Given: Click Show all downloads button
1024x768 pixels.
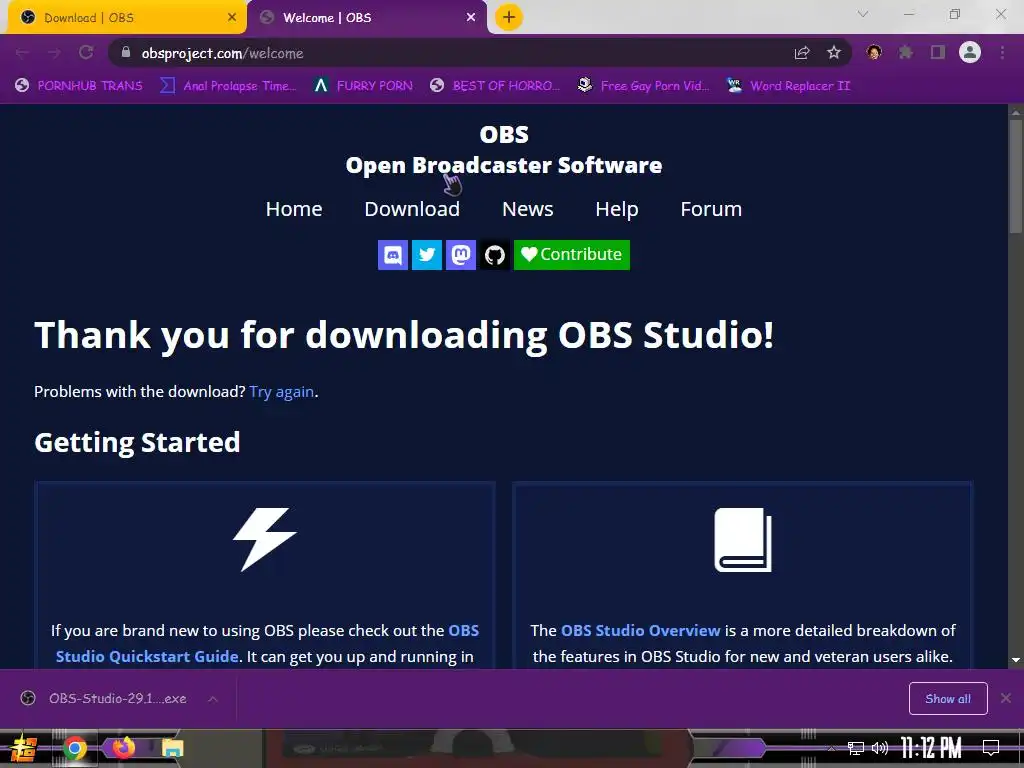Looking at the screenshot, I should pos(948,699).
